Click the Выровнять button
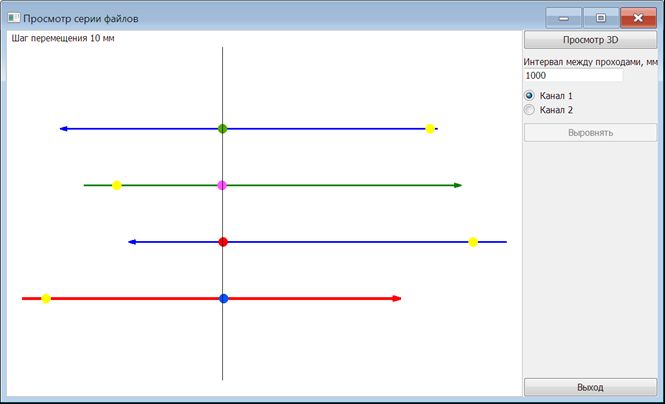665x404 pixels. (590, 132)
